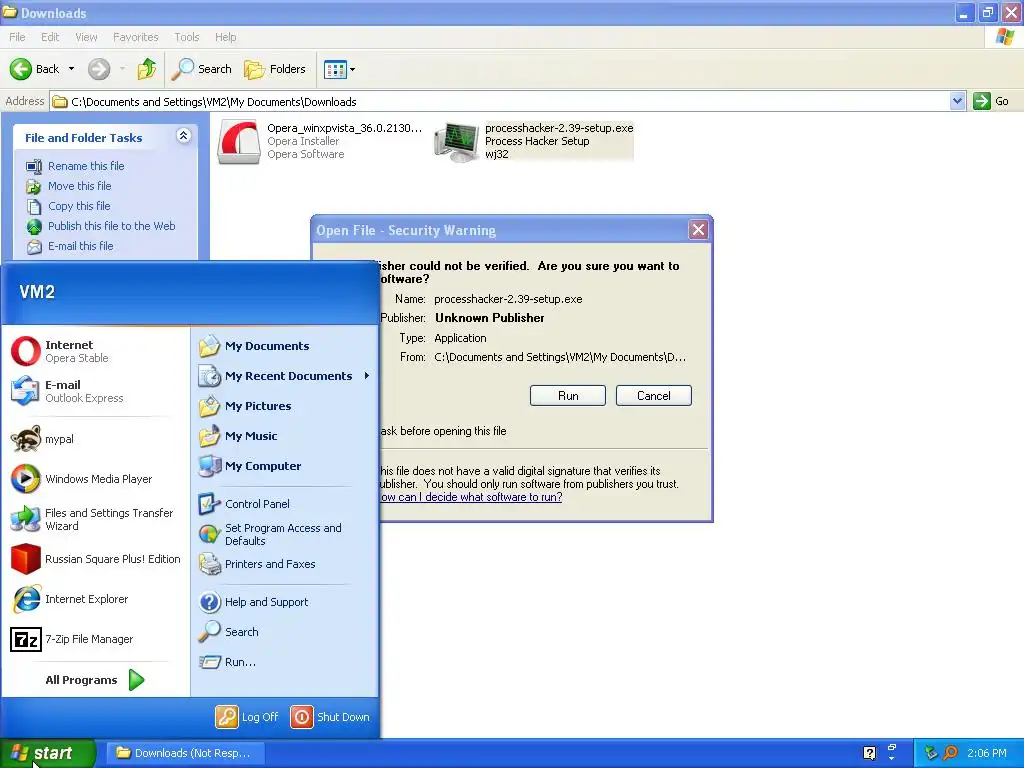The height and width of the screenshot is (768, 1024).
Task: Click Publish this file to the Web
Action: (101, 226)
